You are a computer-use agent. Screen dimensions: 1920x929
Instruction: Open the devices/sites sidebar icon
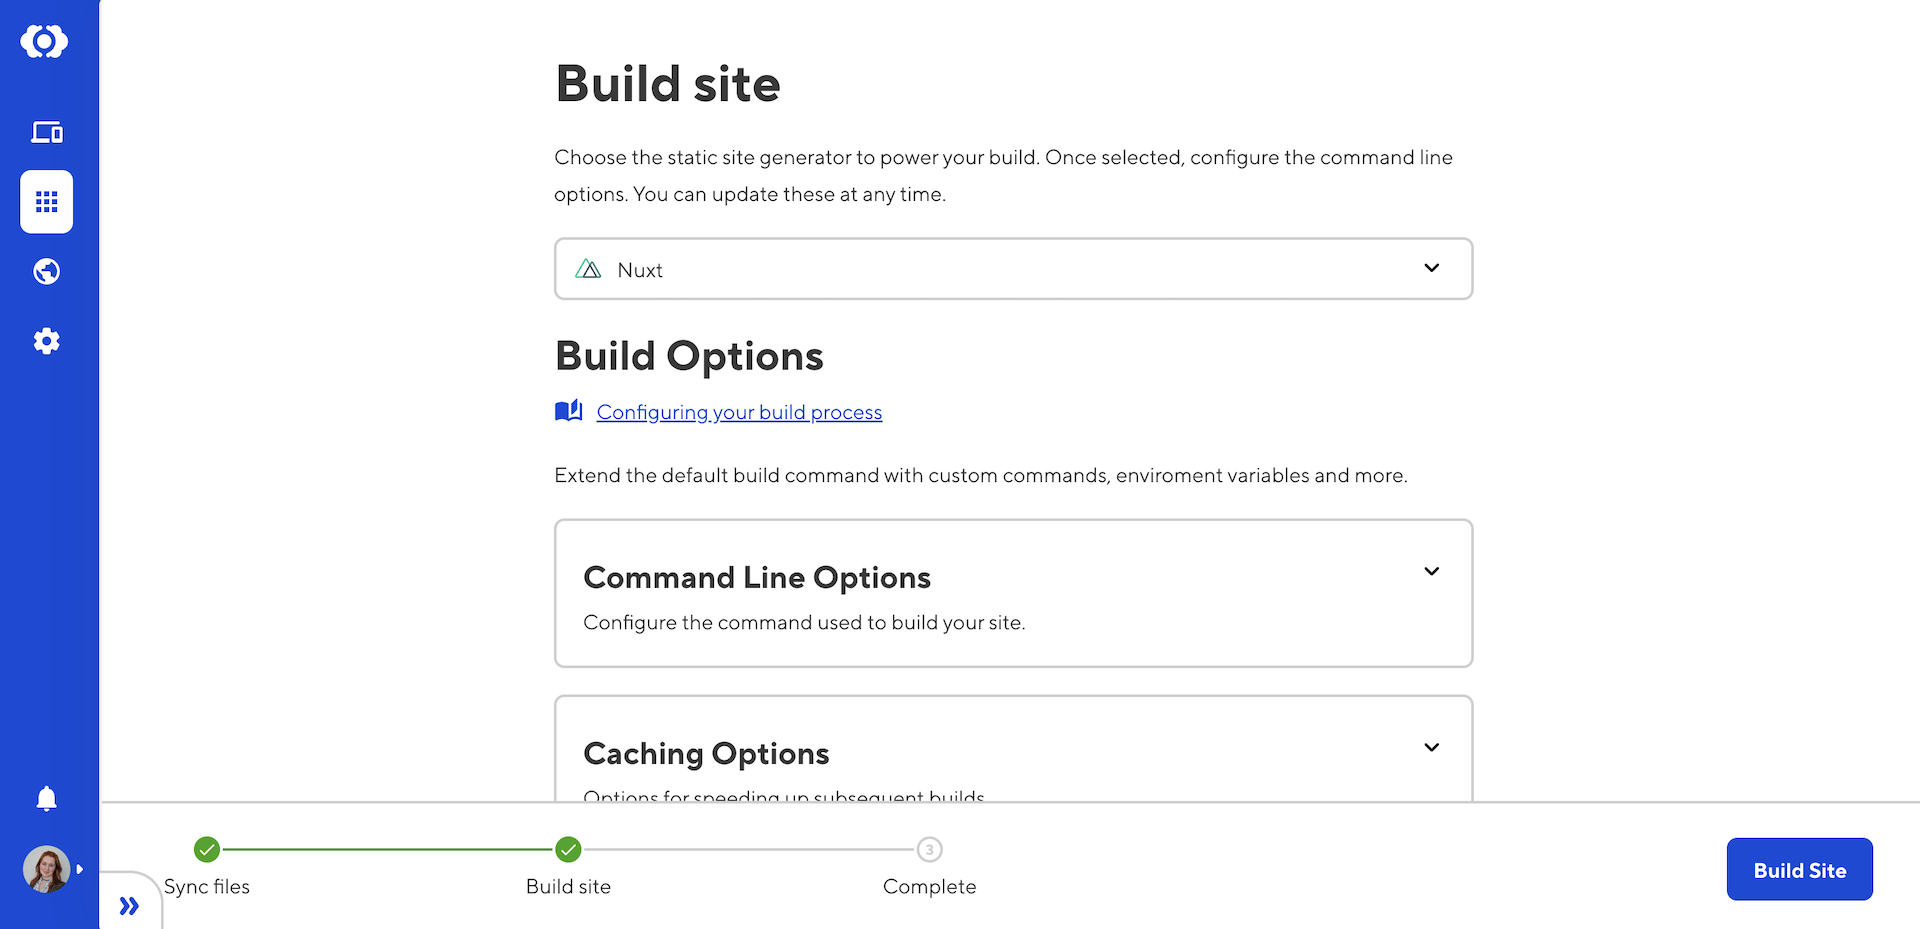(47, 132)
